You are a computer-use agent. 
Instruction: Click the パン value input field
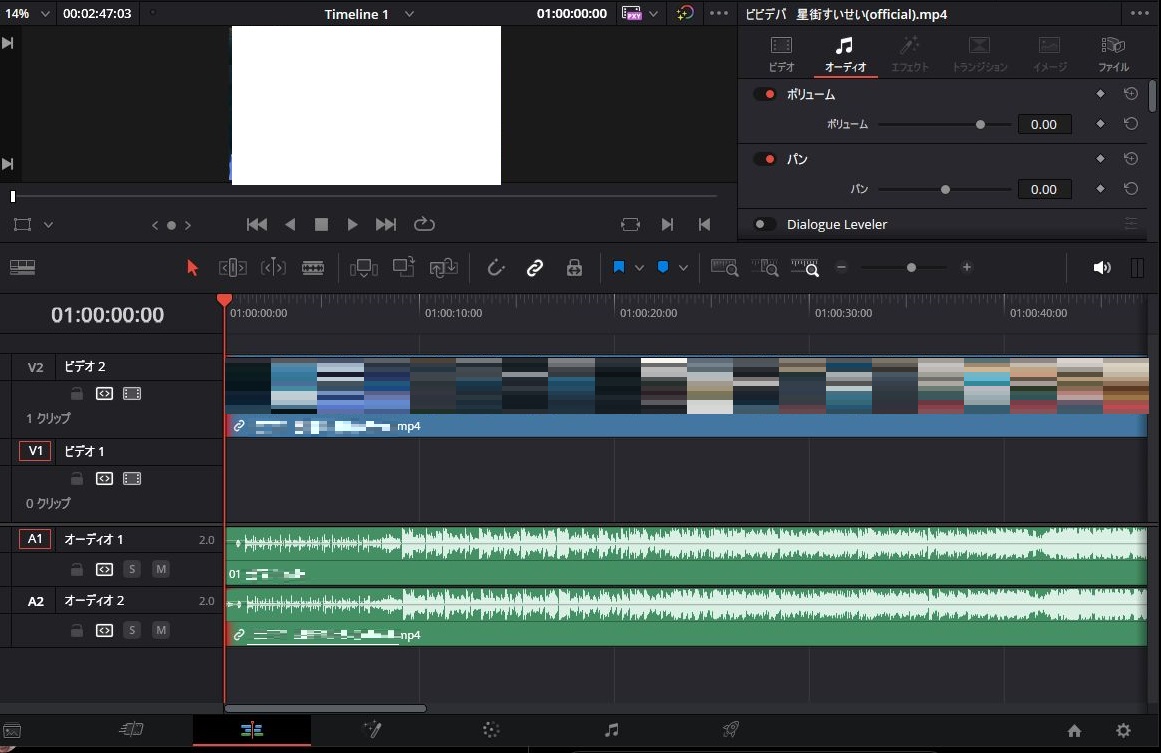point(1044,189)
